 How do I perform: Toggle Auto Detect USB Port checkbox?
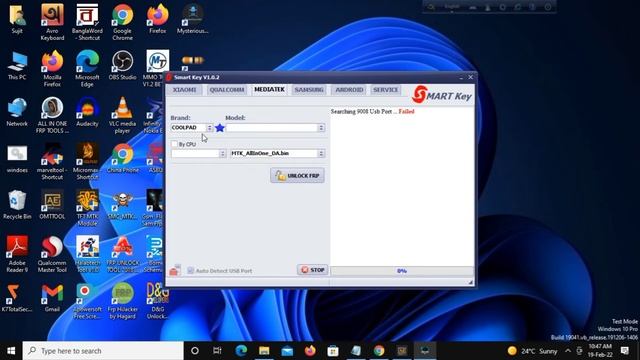[x=190, y=271]
